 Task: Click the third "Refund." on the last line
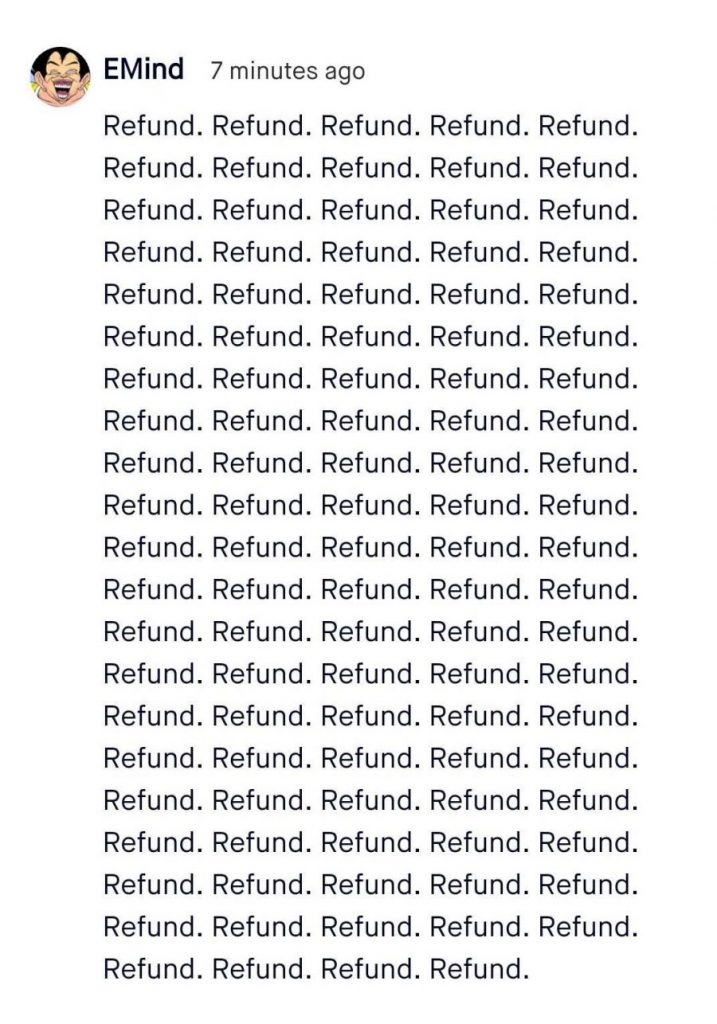370,968
